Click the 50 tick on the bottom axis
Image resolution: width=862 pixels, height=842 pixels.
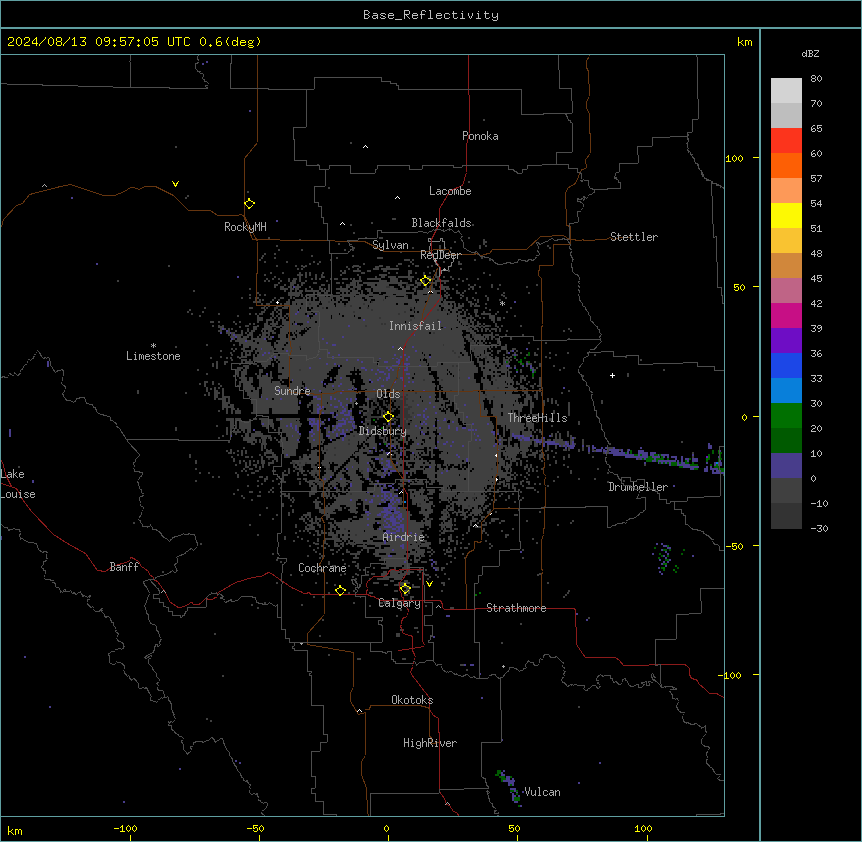pos(514,828)
